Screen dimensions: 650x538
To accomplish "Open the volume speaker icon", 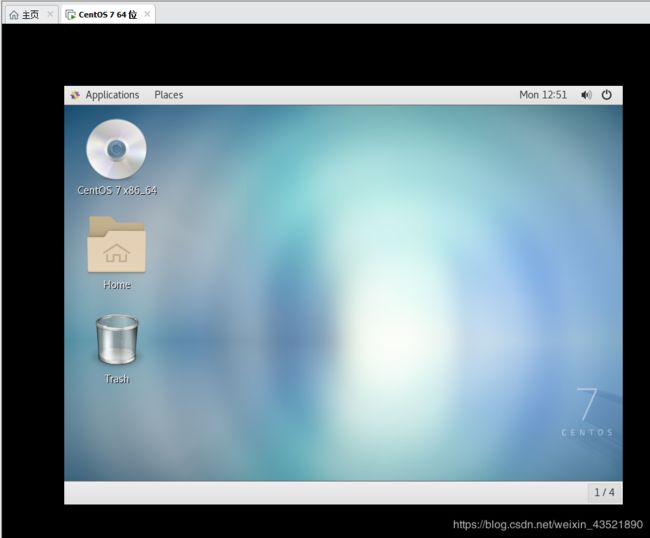I will (586, 95).
